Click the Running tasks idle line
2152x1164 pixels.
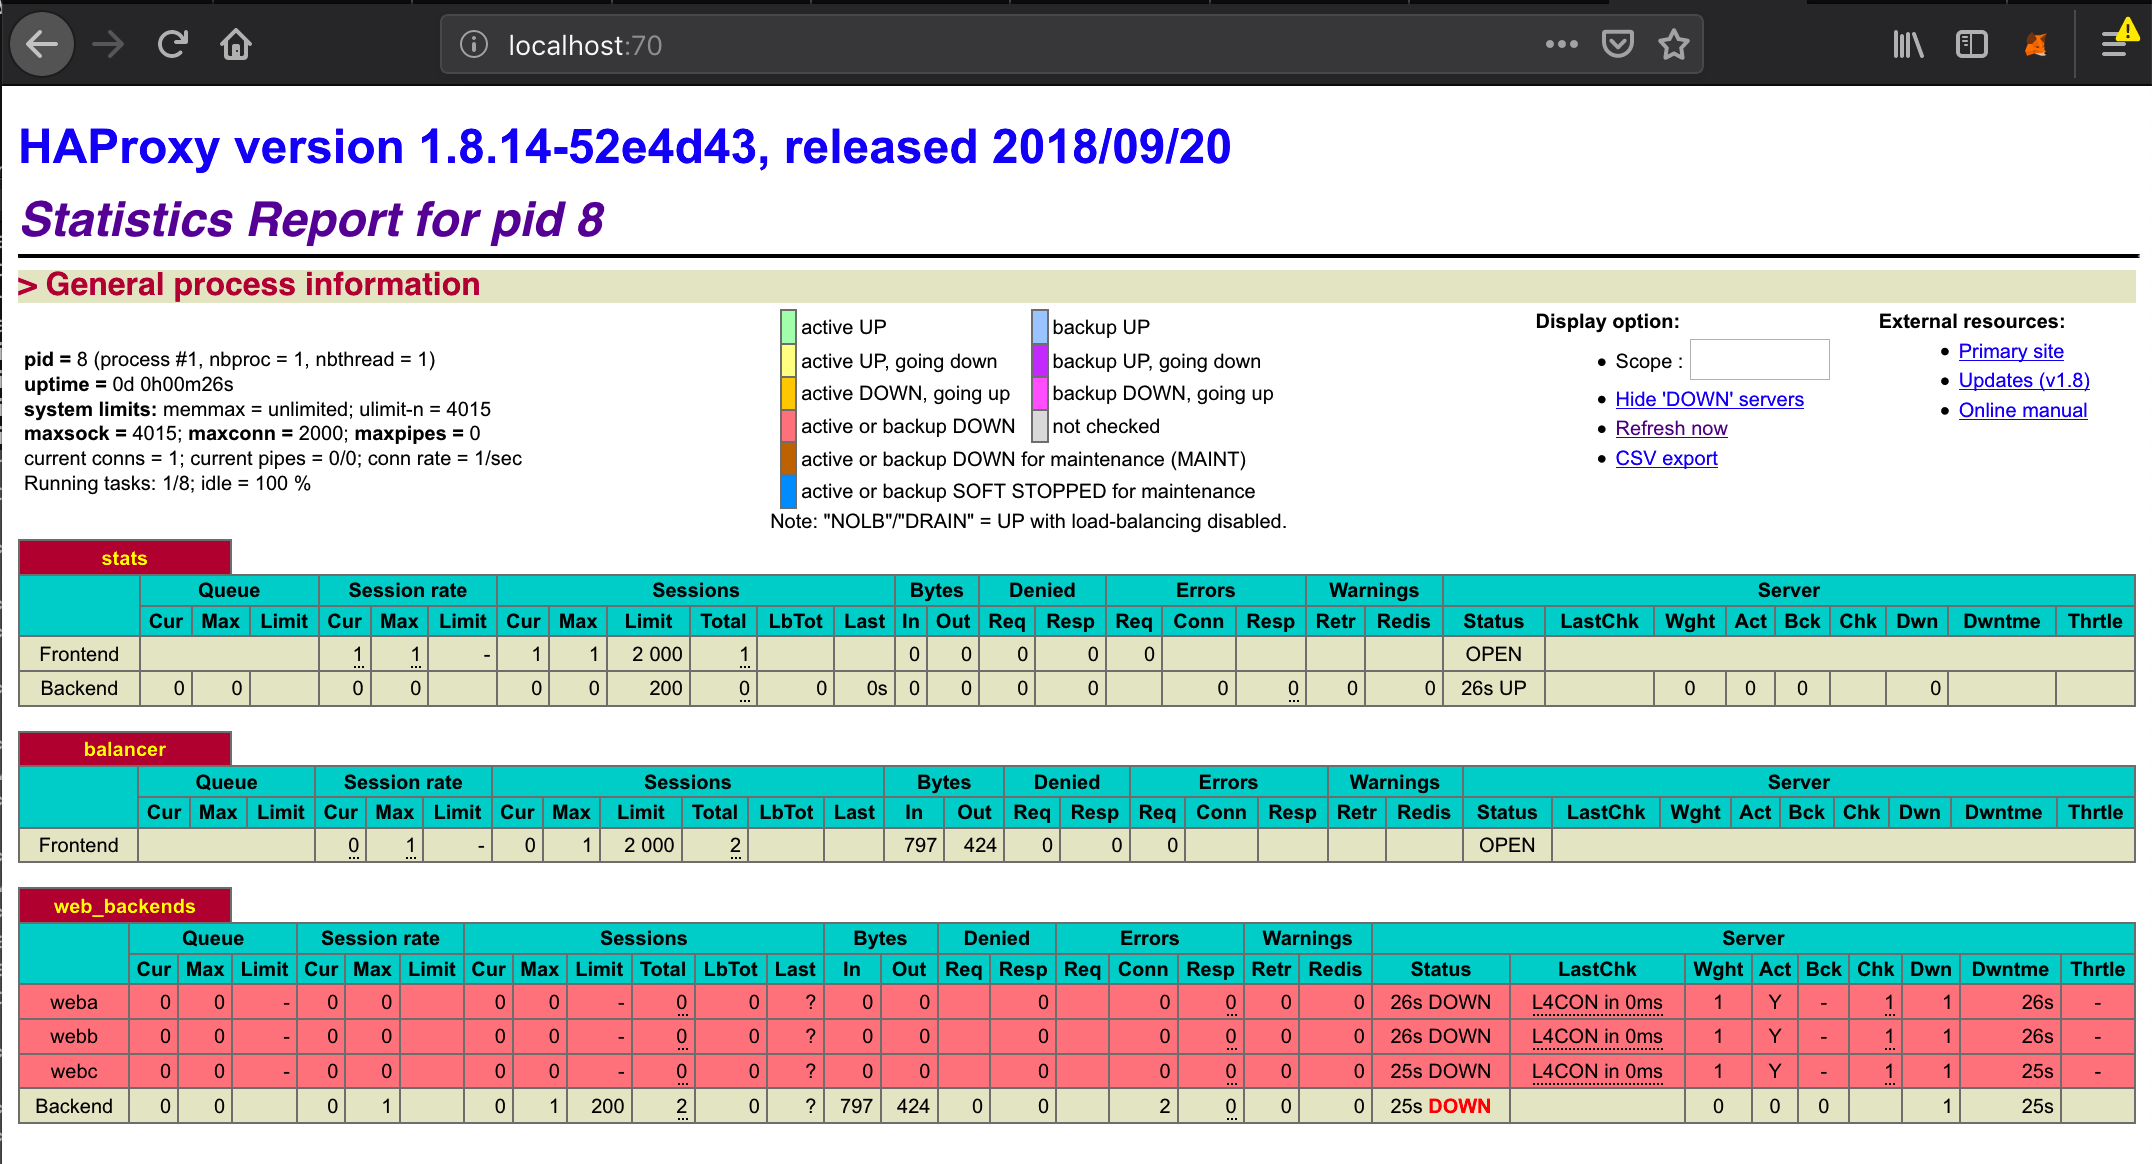coord(167,483)
